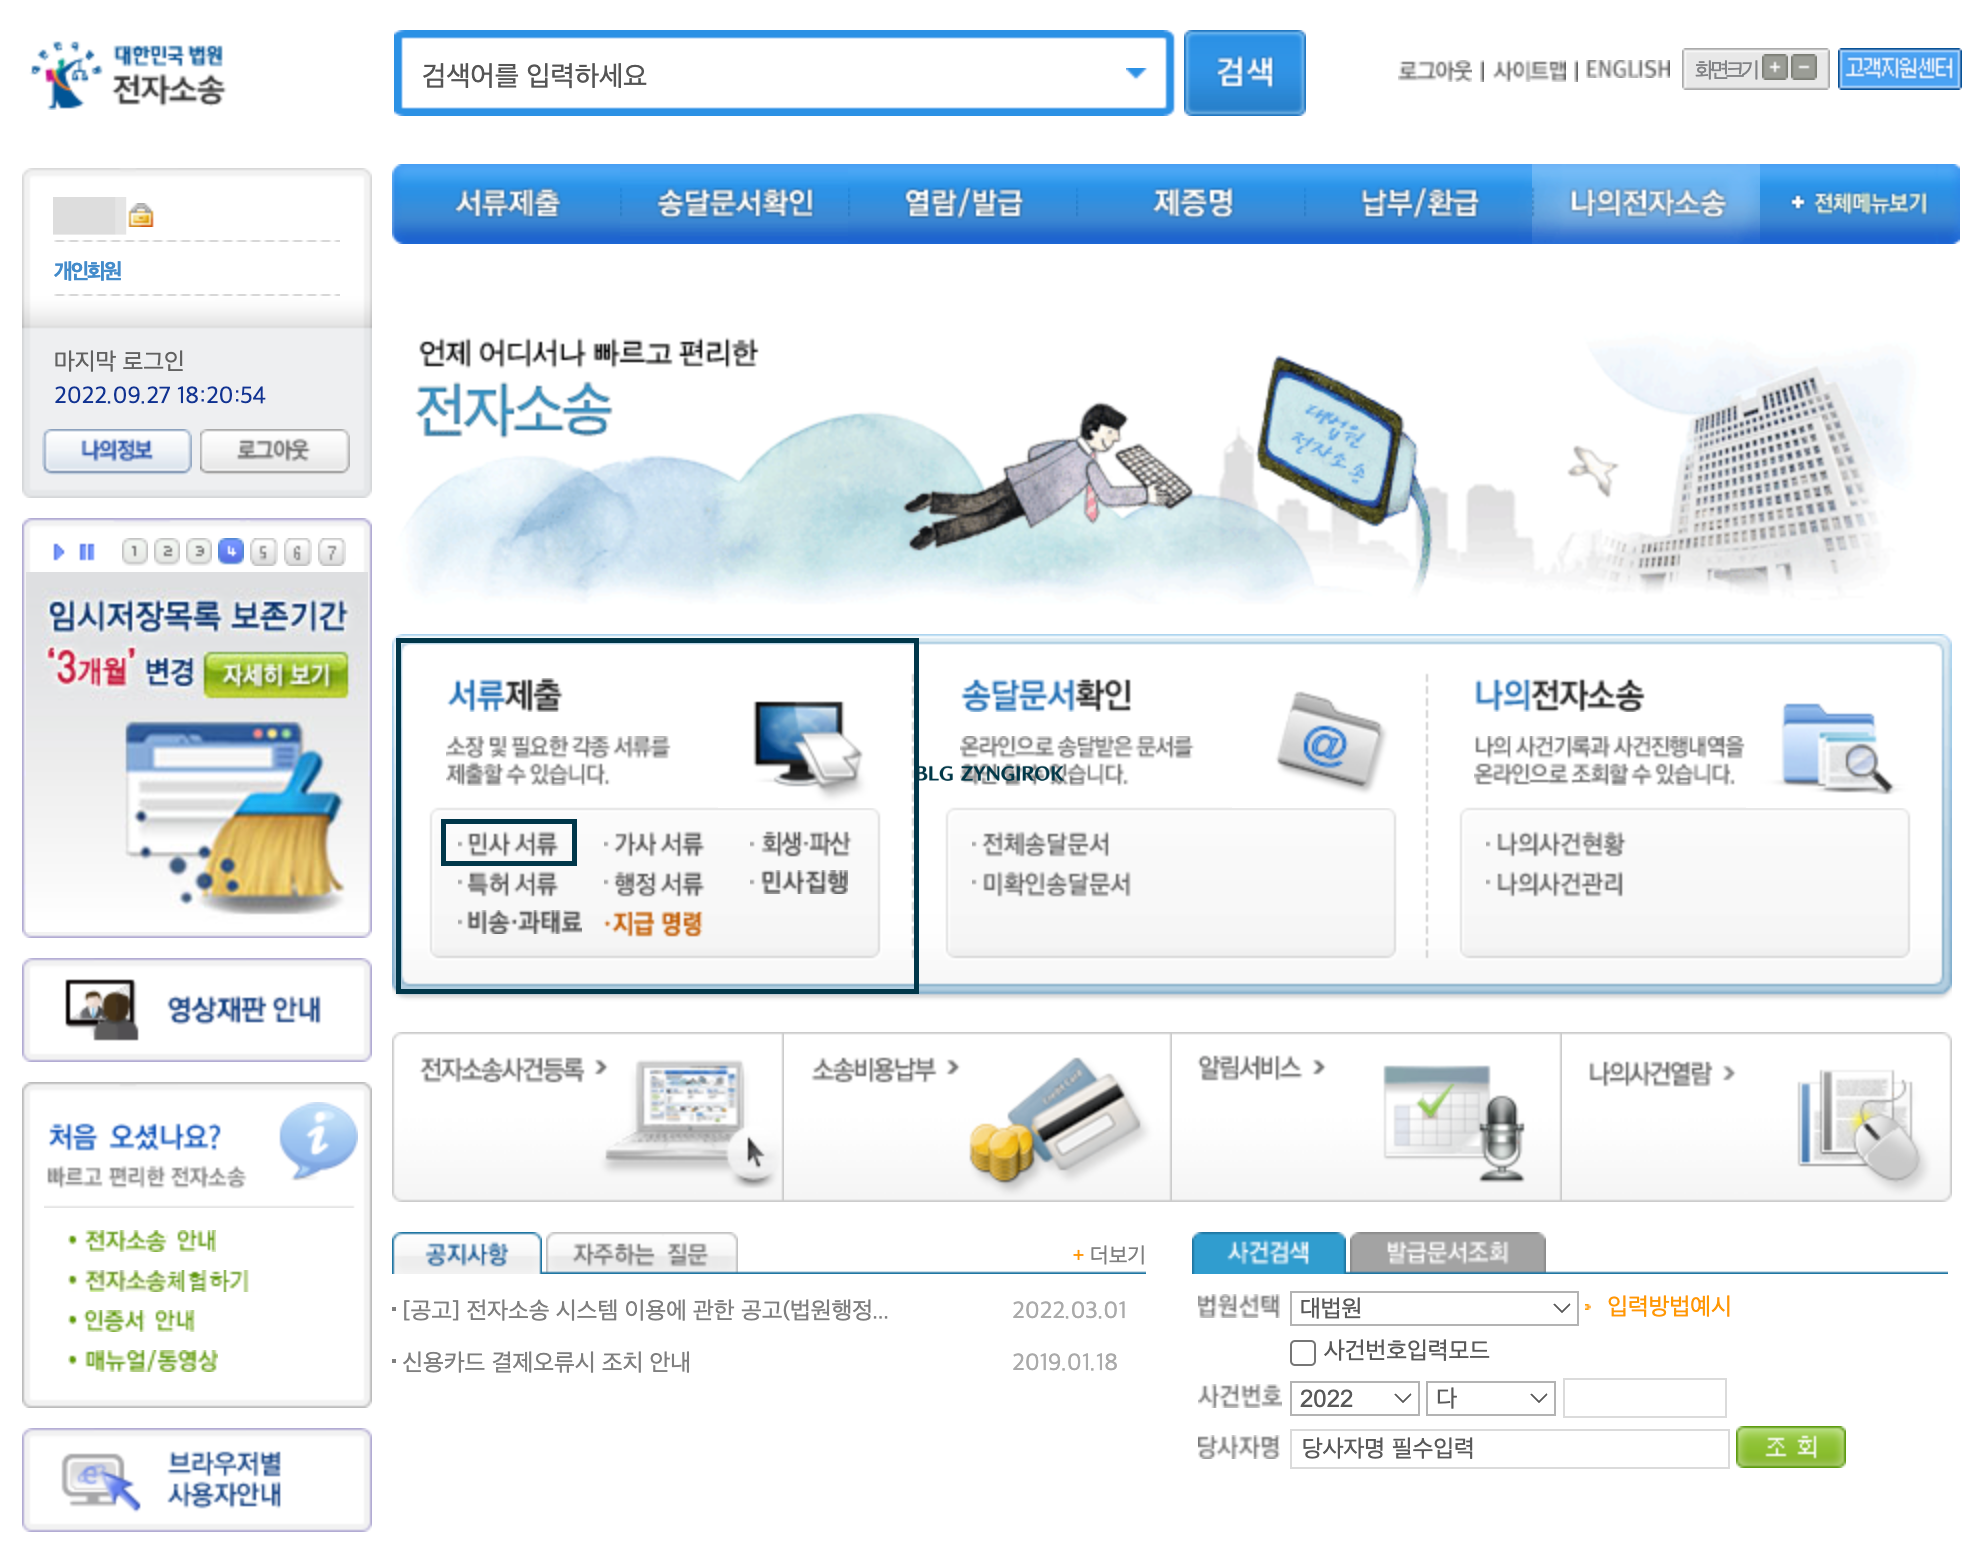Expand the search keyword dropdown arrow
1980x1546 pixels.
pos(1136,73)
